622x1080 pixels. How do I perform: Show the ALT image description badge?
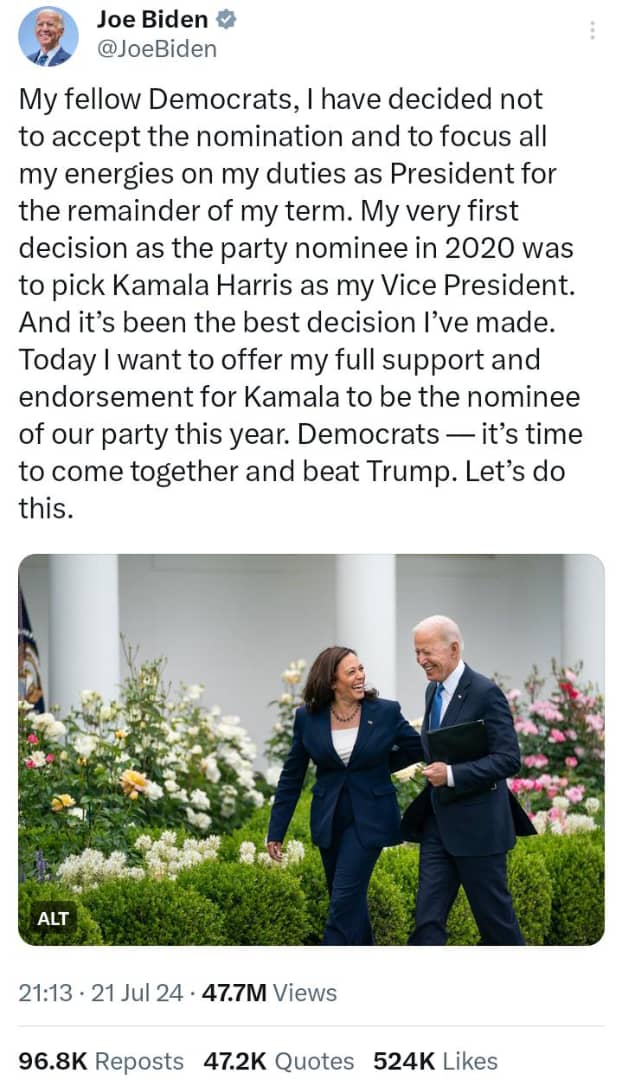54,919
